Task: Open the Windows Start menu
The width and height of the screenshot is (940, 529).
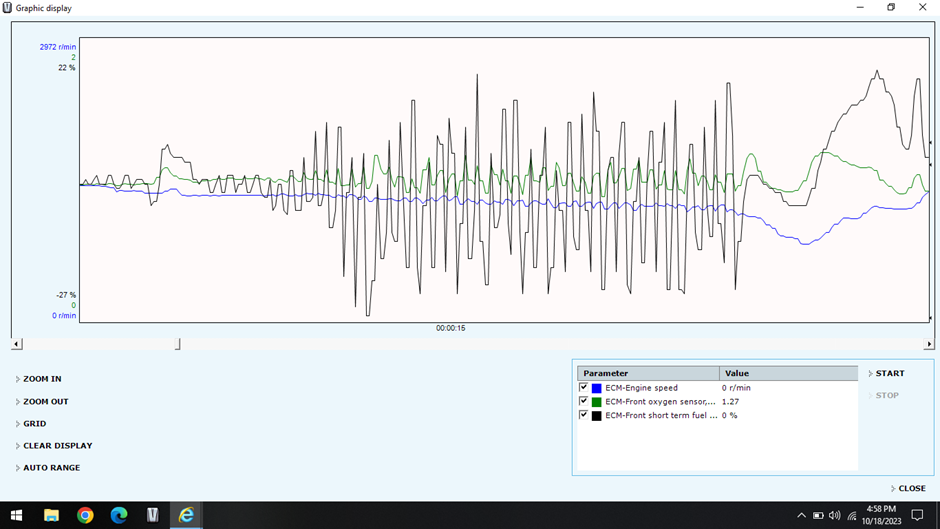Action: pos(16,515)
